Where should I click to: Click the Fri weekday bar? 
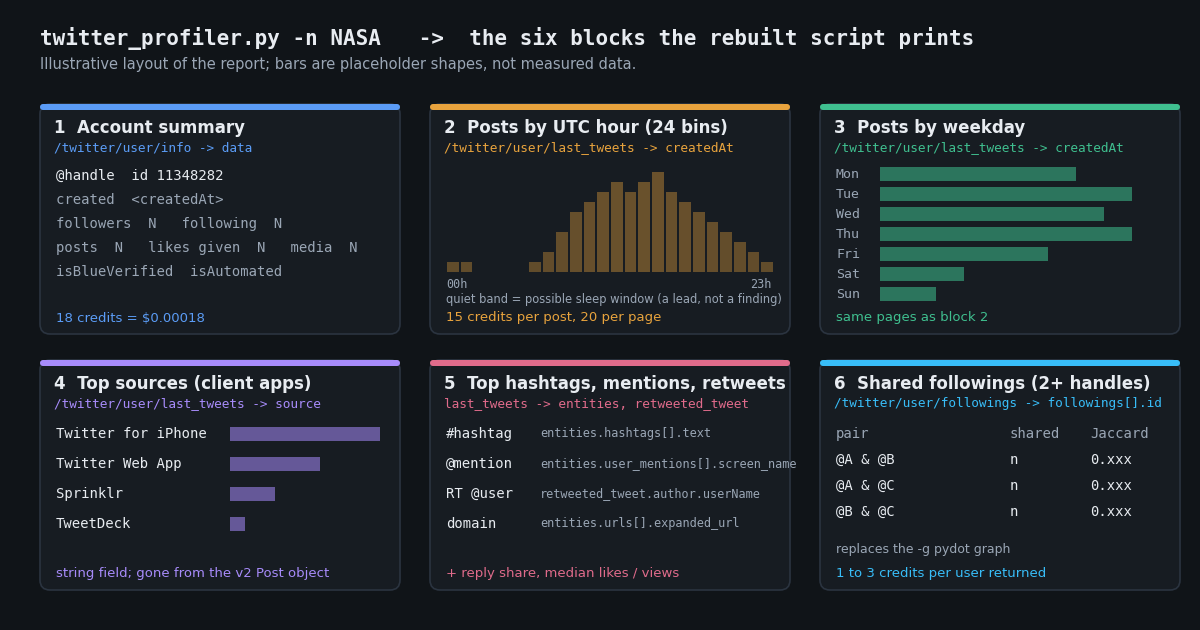pos(964,254)
